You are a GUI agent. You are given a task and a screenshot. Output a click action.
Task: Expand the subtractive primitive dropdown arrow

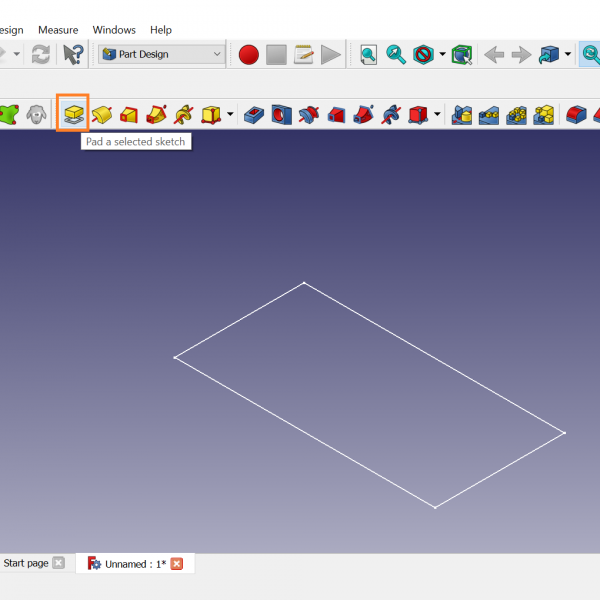(x=438, y=115)
